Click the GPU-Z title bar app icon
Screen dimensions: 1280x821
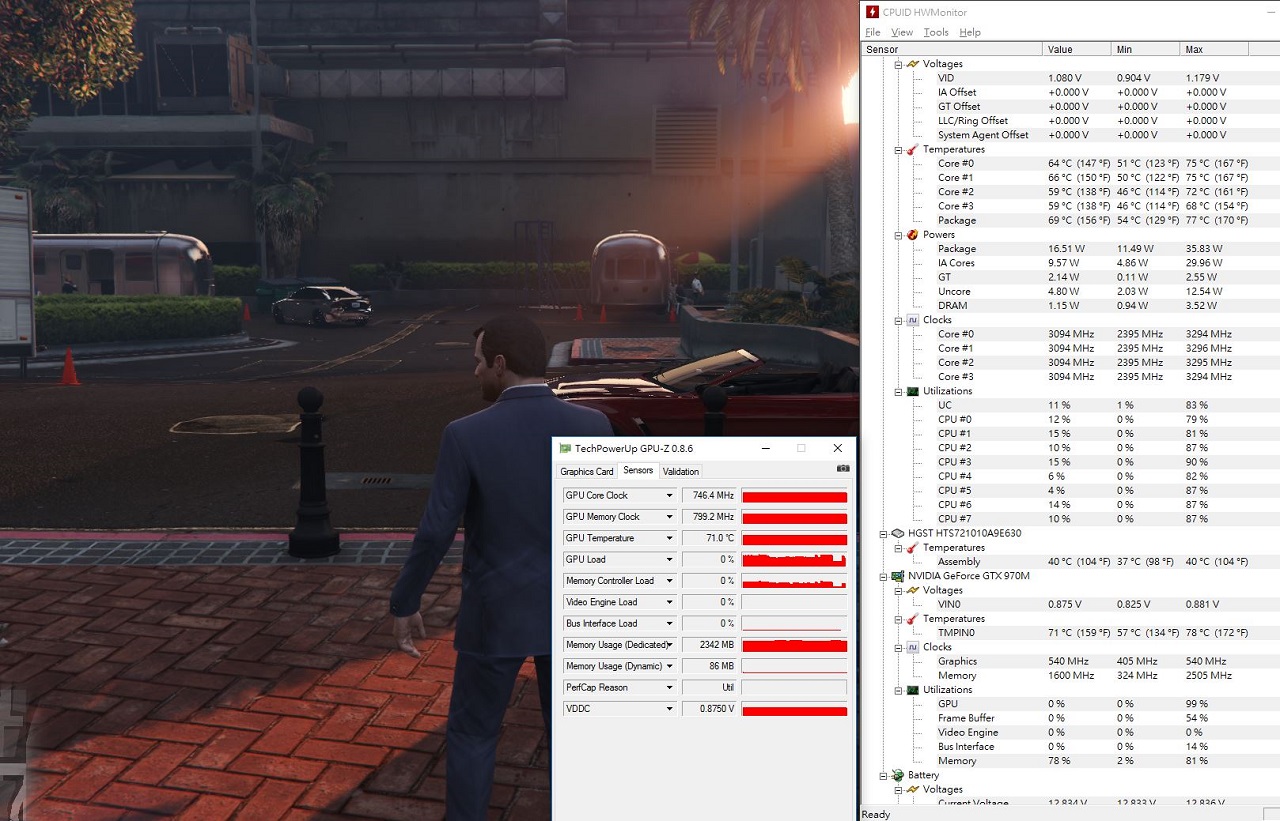pos(566,448)
